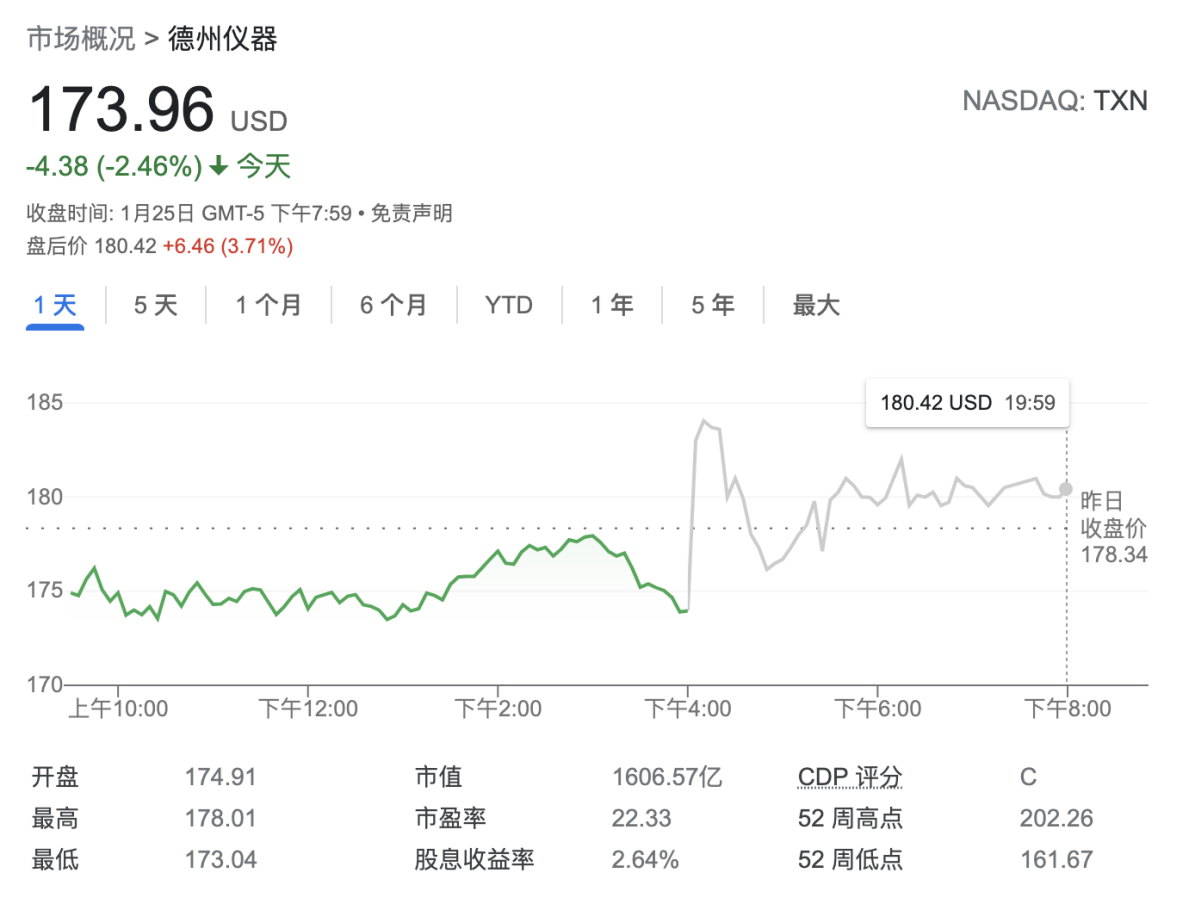
Task: Click the 下午6:00 axis label
Action: coord(878,709)
